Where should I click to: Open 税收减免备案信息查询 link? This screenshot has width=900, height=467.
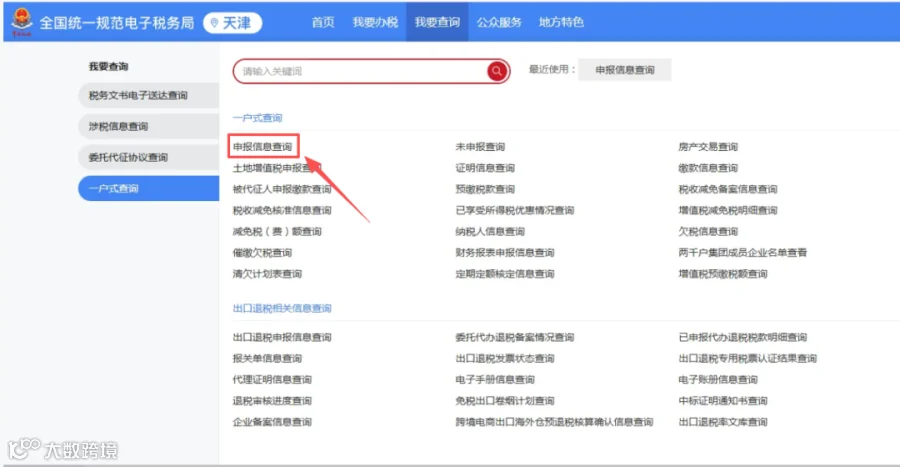pyautogui.click(x=728, y=189)
